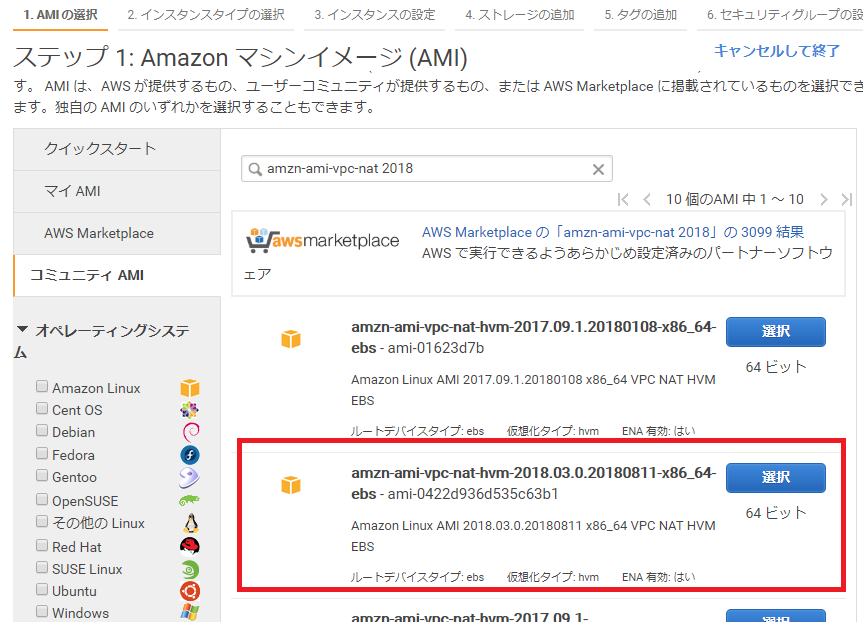Go to 4. ストレージの追加 step tab
The height and width of the screenshot is (622, 863).
[520, 15]
